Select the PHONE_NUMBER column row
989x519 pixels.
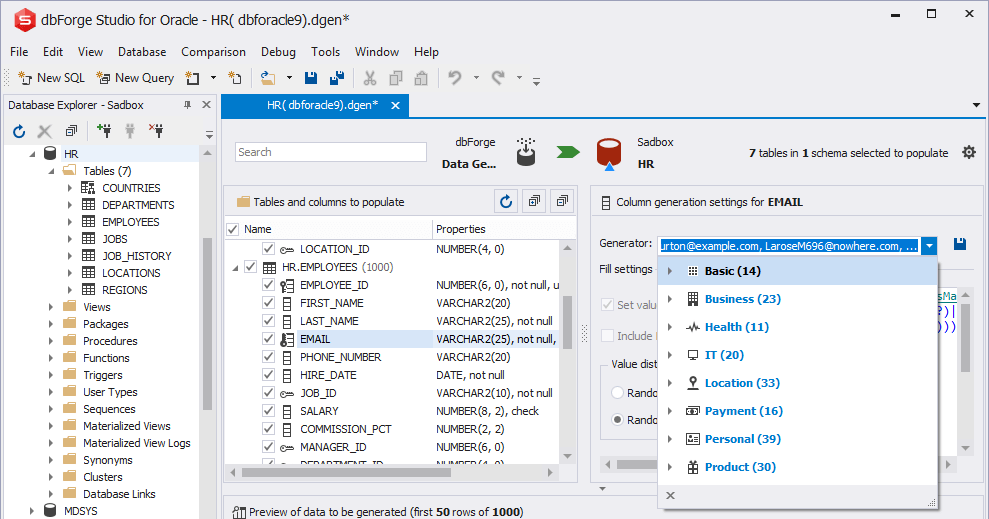[x=392, y=357]
